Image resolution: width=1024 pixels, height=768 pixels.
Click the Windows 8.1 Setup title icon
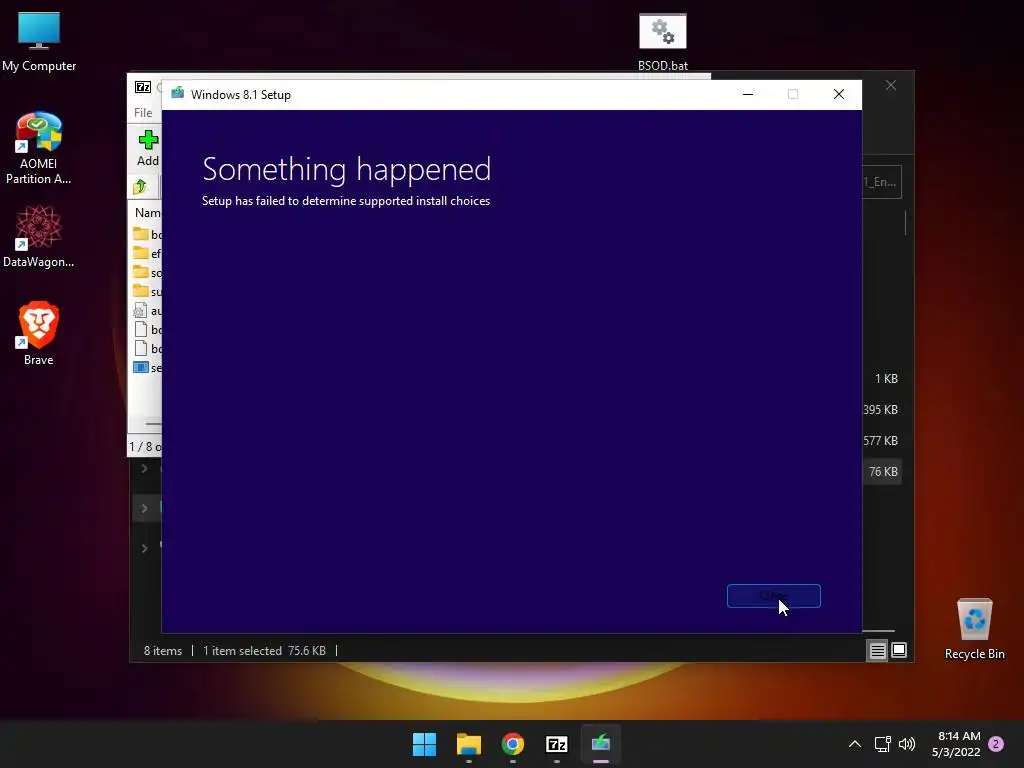click(178, 94)
